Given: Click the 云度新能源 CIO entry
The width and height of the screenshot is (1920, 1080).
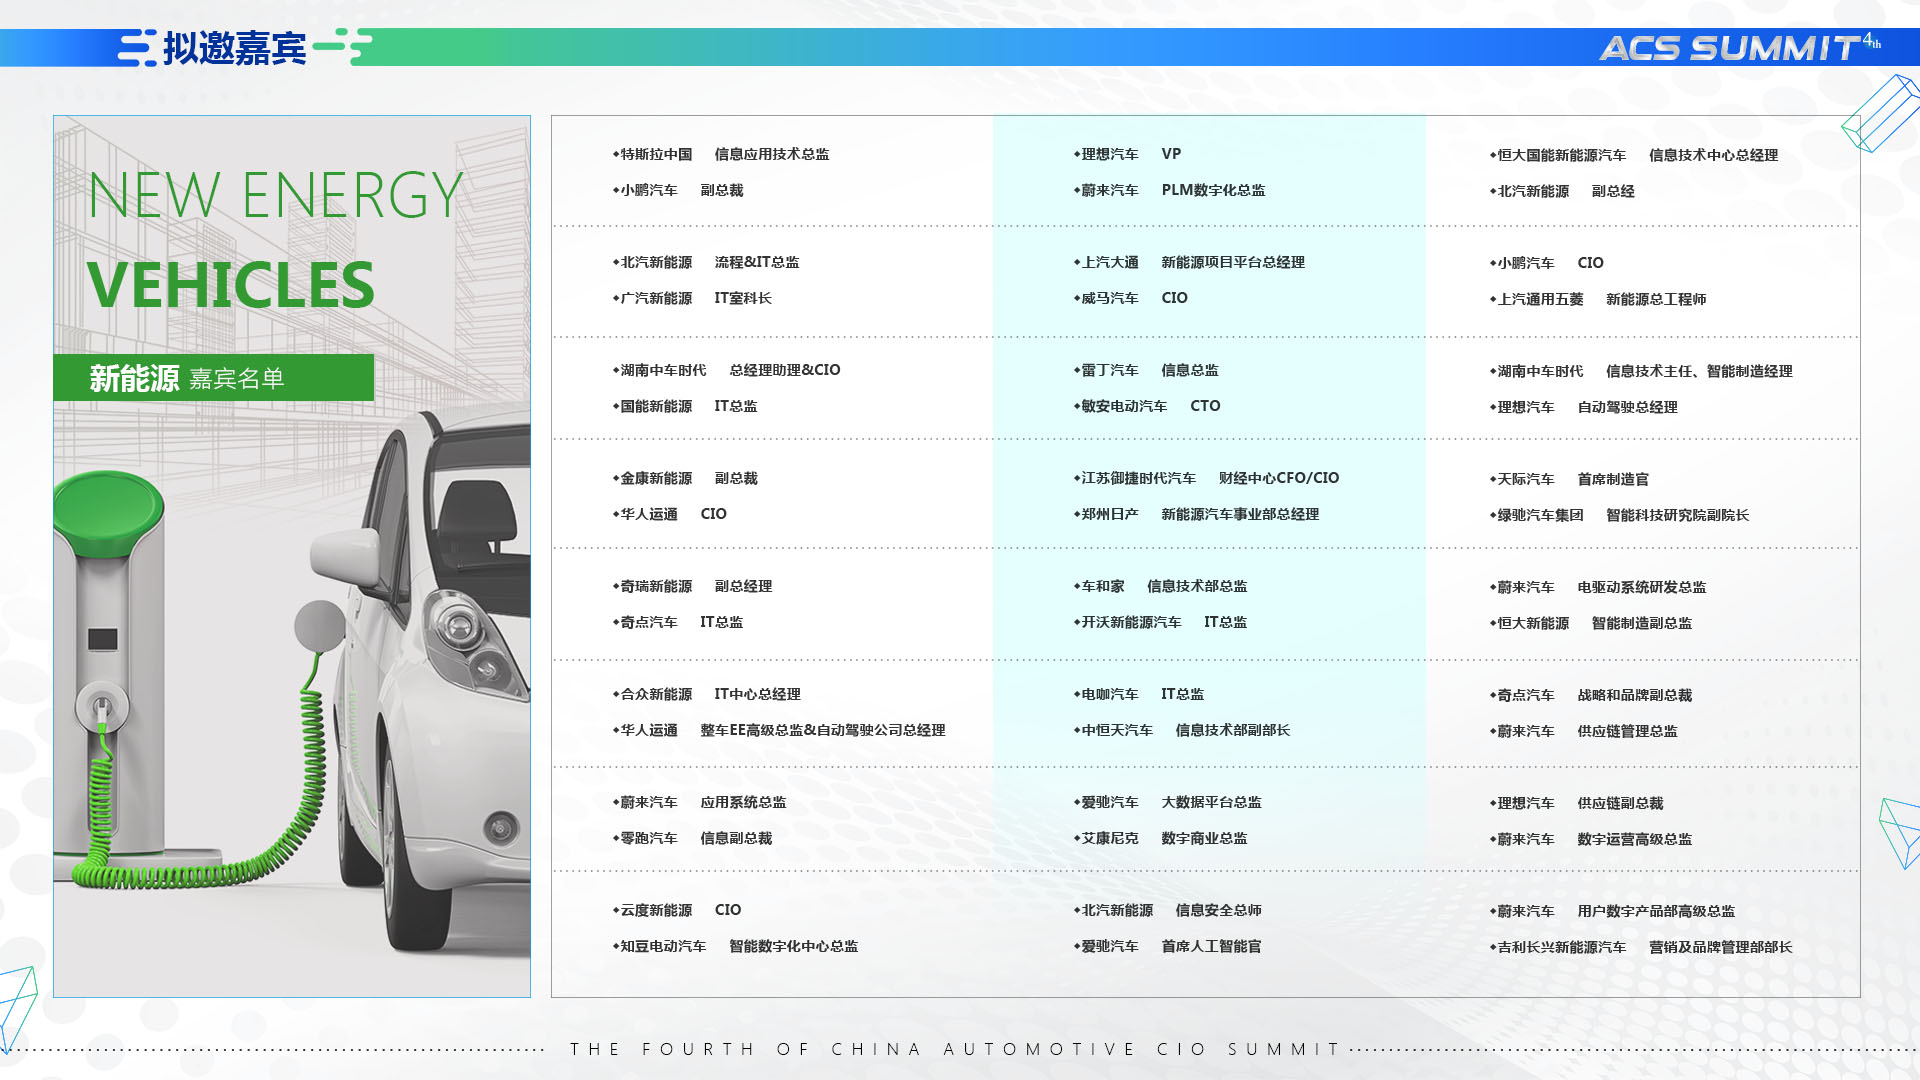Looking at the screenshot, I should [x=677, y=910].
